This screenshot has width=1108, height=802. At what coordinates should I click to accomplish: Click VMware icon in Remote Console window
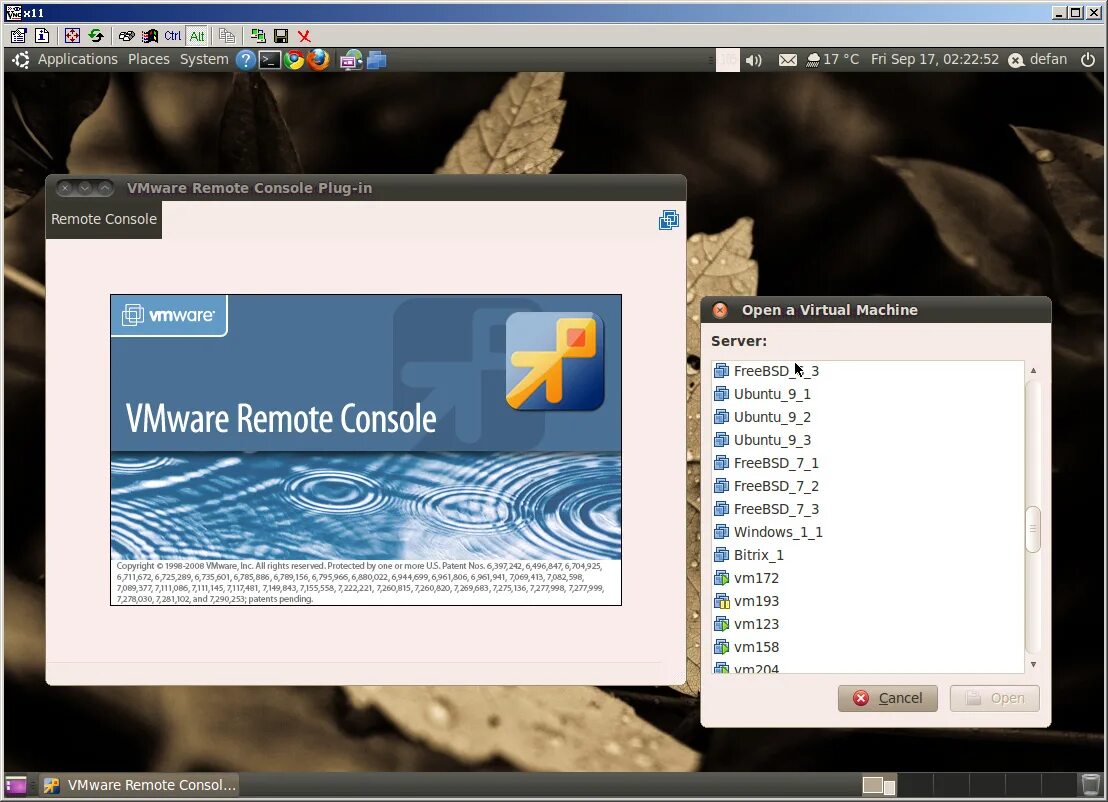pos(668,220)
